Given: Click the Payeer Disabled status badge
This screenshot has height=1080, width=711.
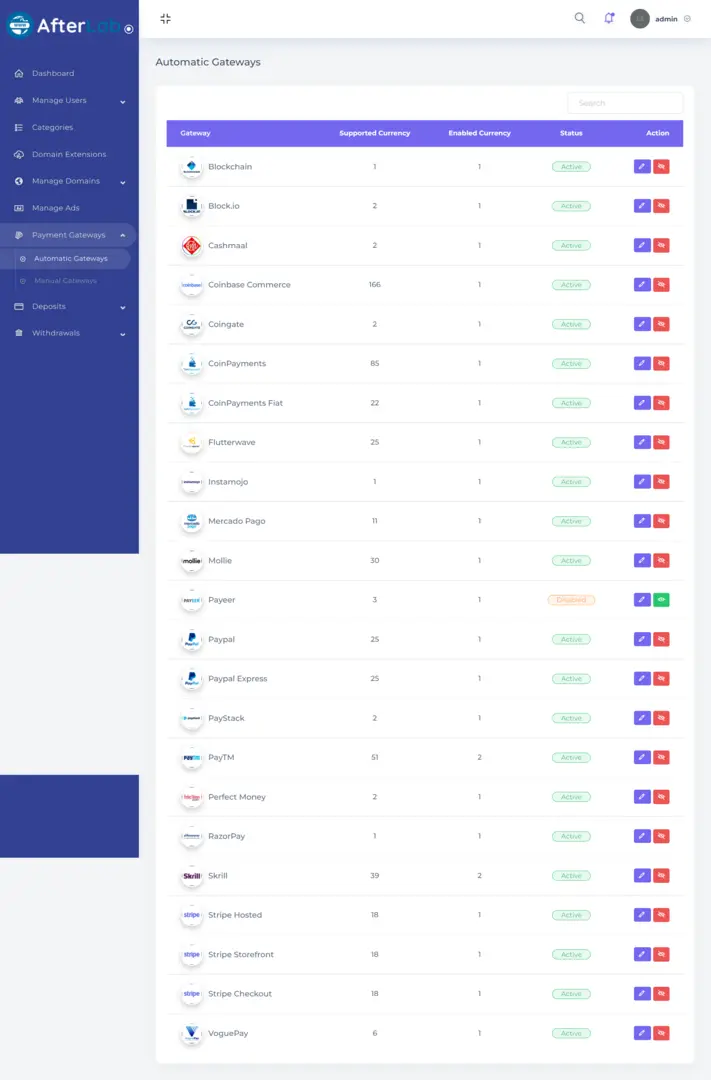Looking at the screenshot, I should [x=571, y=600].
